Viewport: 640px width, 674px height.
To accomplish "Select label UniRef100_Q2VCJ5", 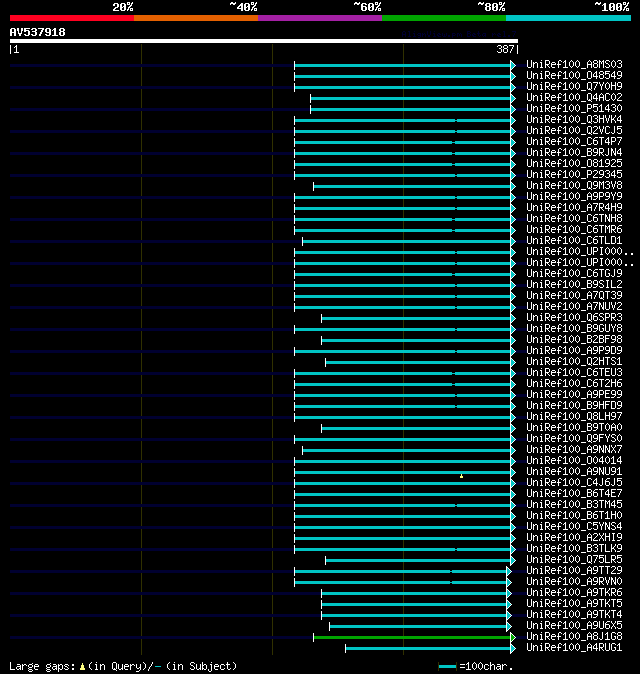I will click(574, 131).
